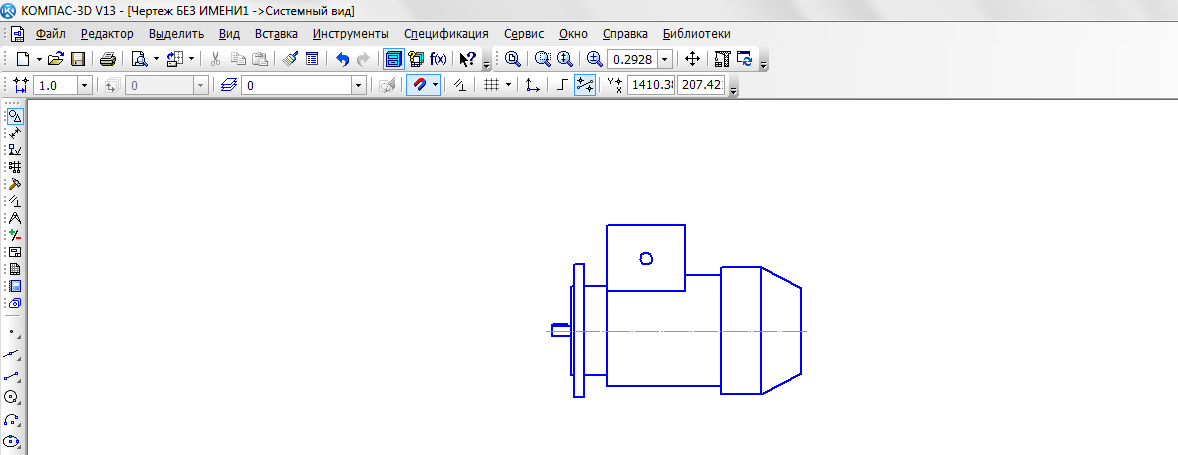
Task: Open the new document type dropdown arrow
Action: (39, 59)
